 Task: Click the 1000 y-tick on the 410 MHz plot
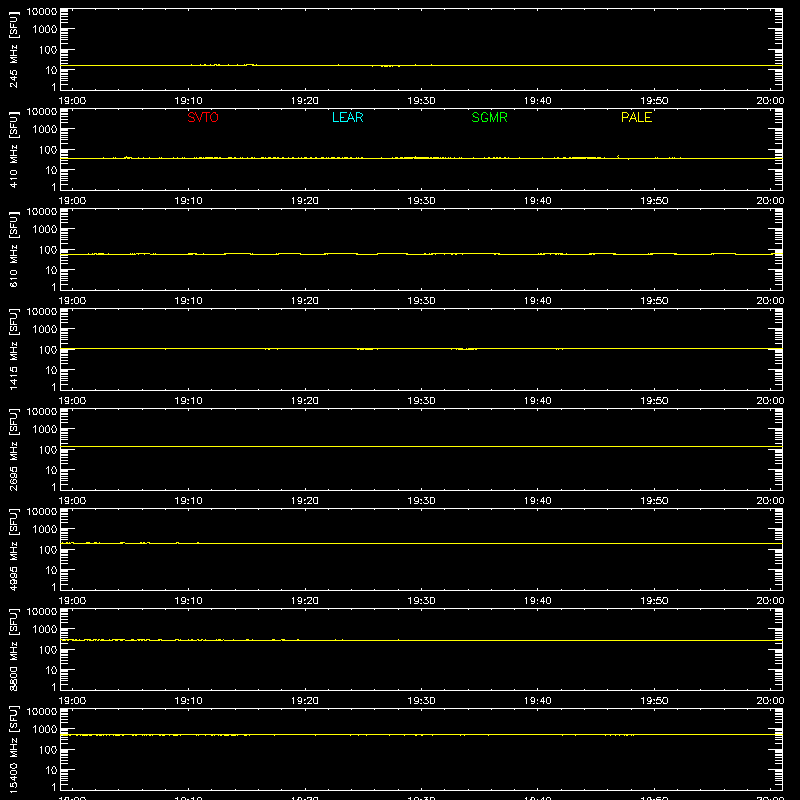pos(45,129)
